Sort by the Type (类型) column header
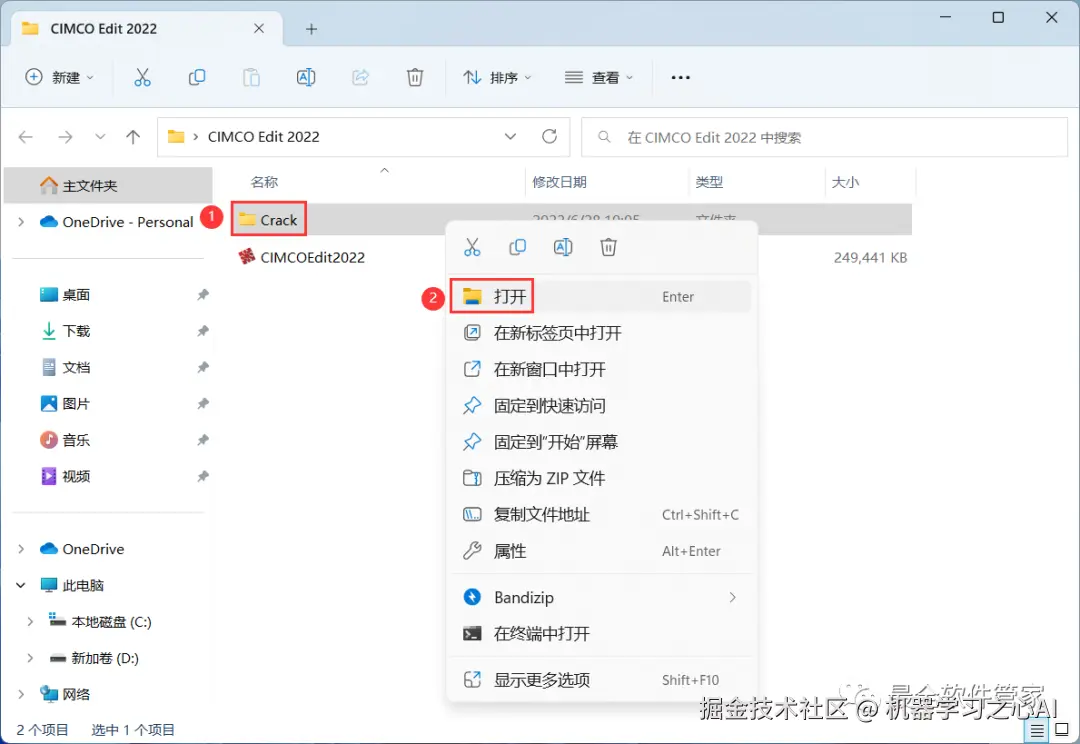This screenshot has height=744, width=1080. (709, 182)
